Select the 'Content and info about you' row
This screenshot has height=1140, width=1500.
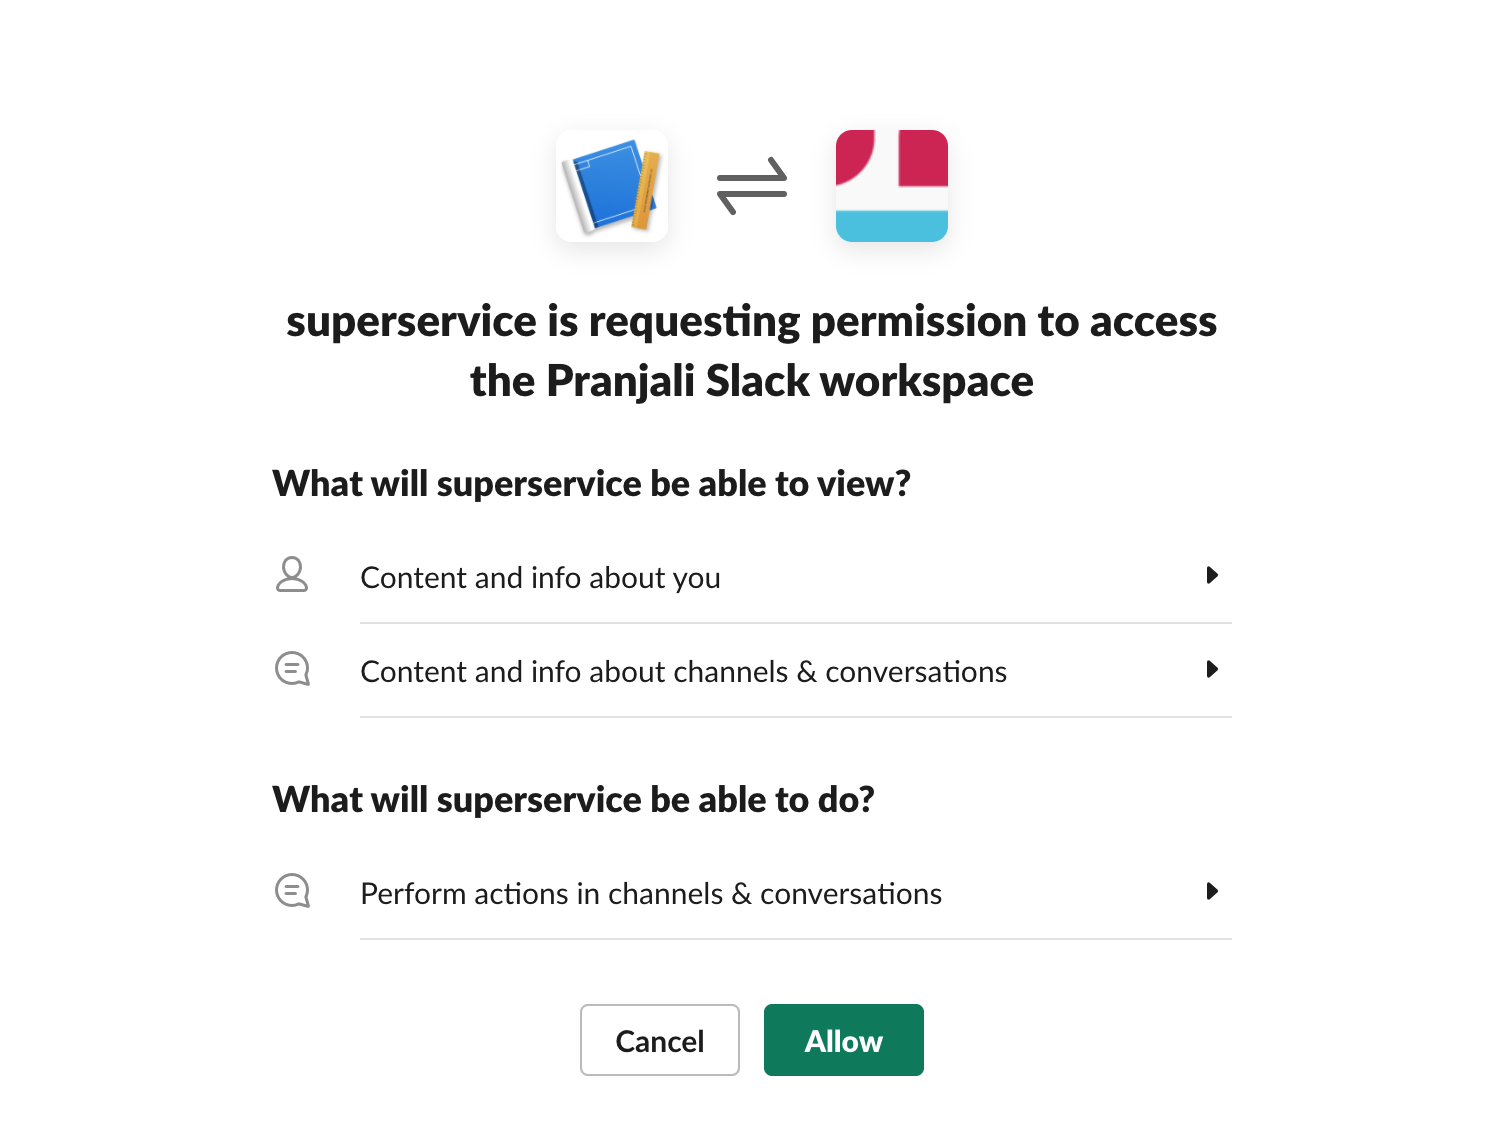point(540,578)
